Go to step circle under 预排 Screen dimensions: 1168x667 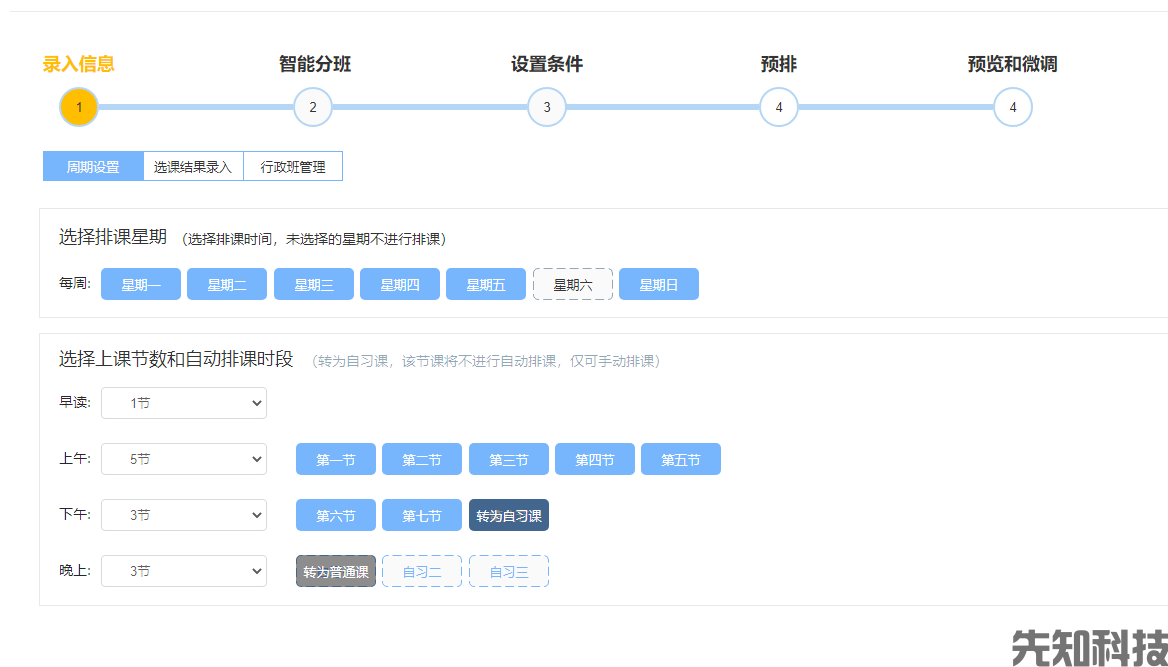(779, 107)
